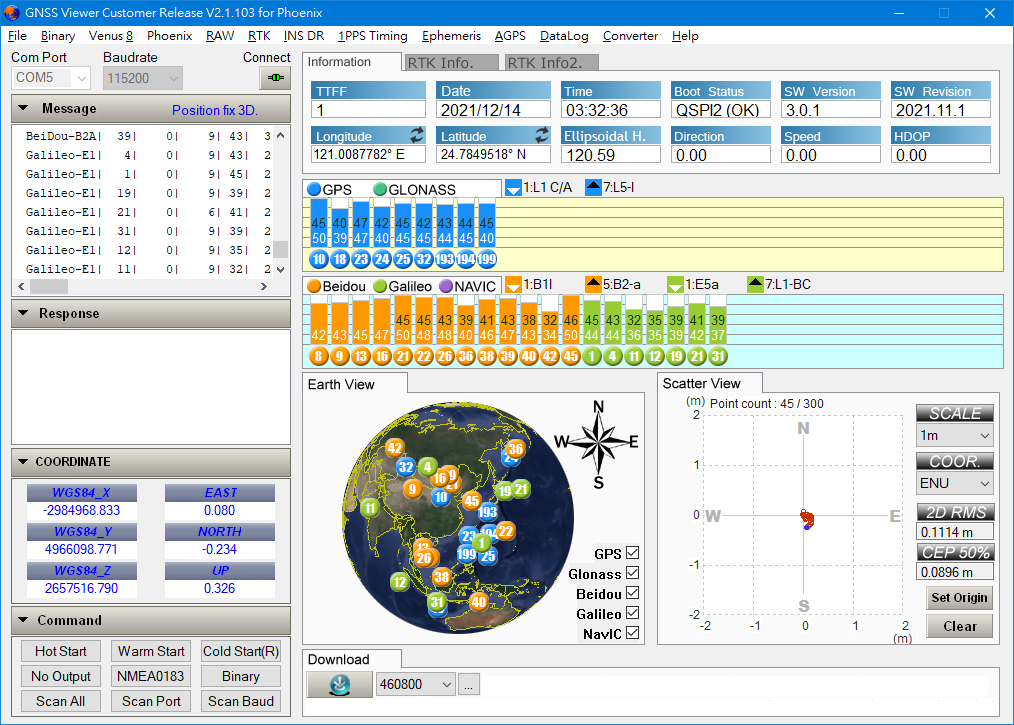Uncheck the GPS checkbox in Earth View
Viewport: 1014px width, 725px height.
point(632,554)
